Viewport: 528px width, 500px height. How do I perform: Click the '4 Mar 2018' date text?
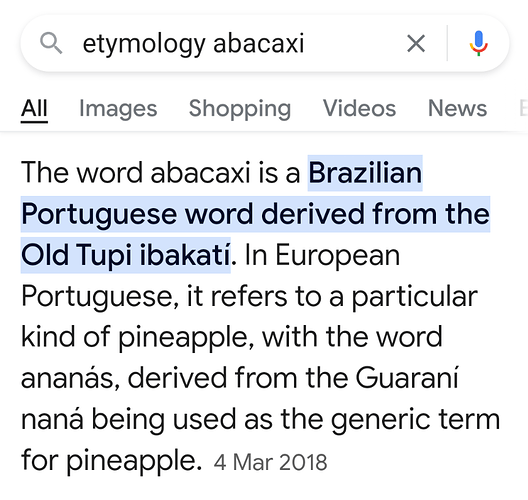(270, 462)
